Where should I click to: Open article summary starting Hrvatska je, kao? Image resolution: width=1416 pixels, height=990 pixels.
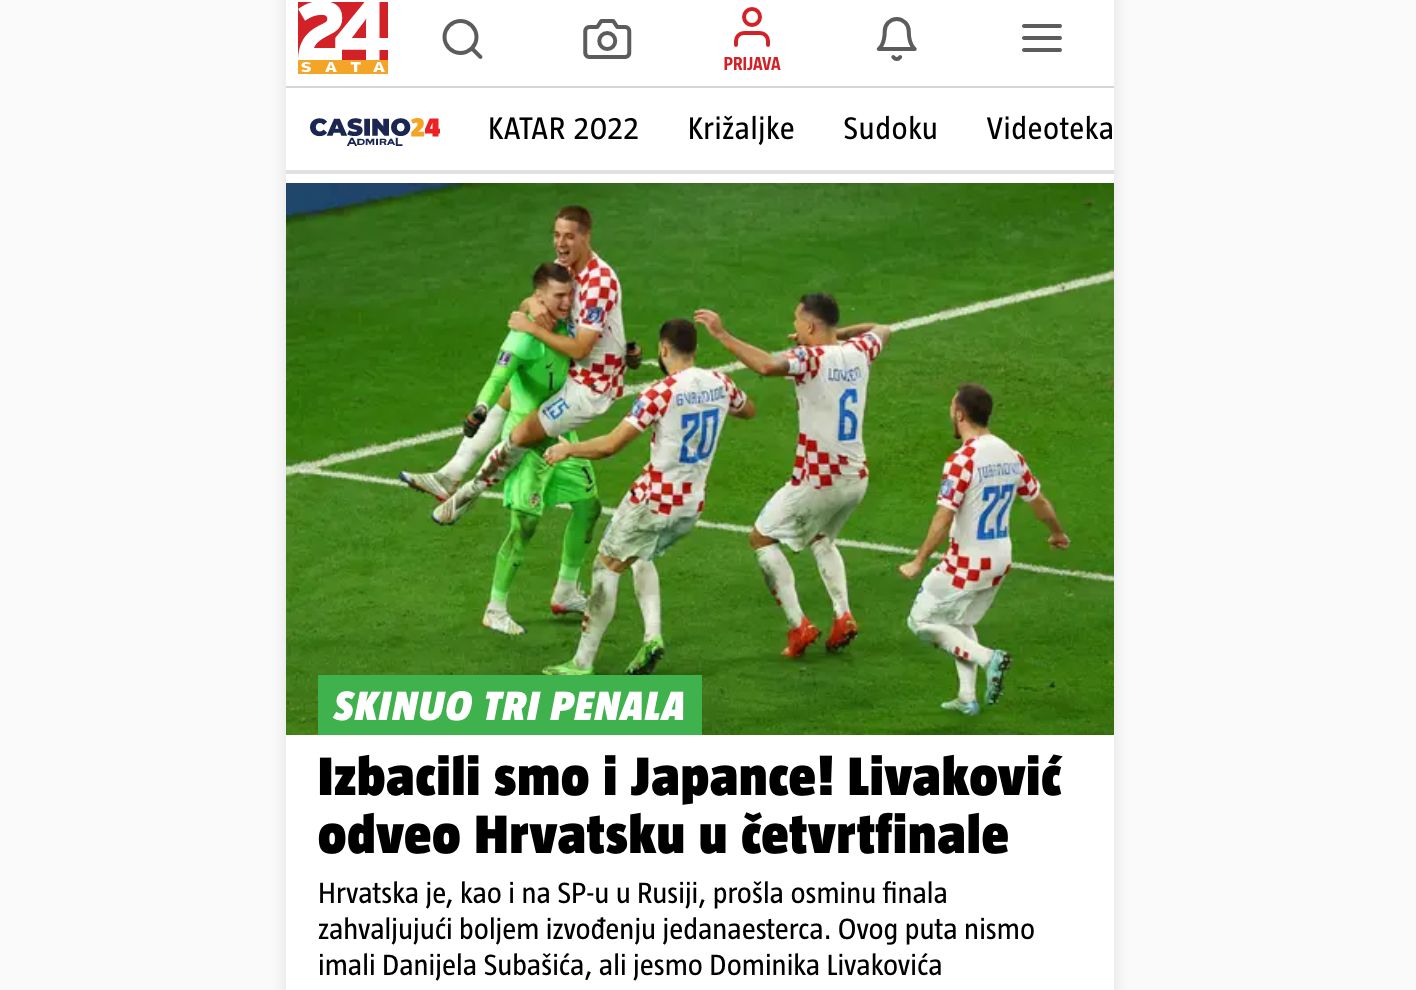click(x=676, y=929)
